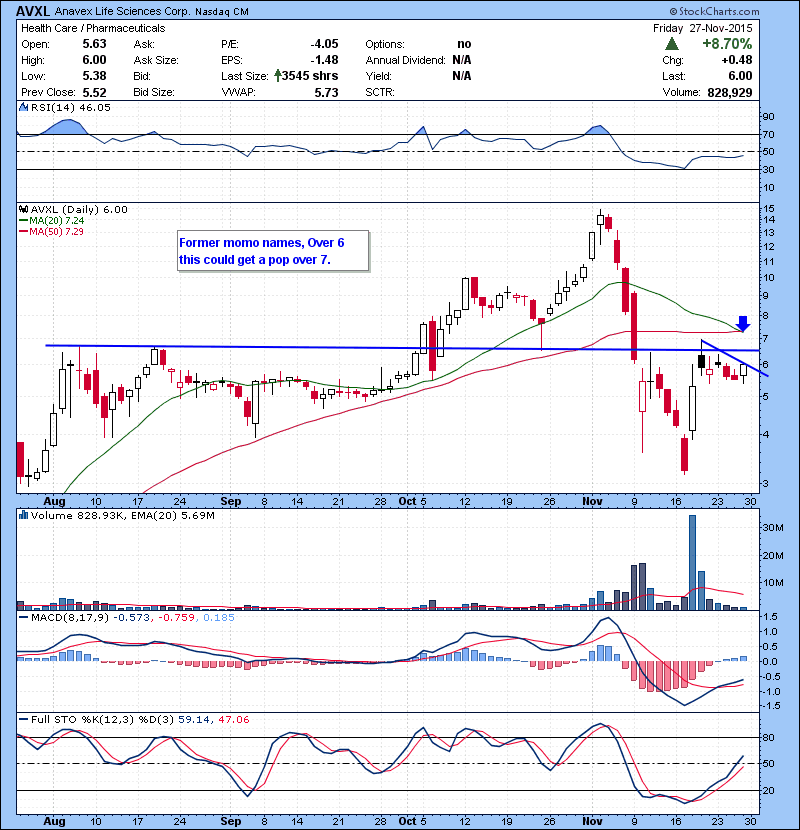Image resolution: width=800 pixels, height=830 pixels.
Task: Click the Options value no
Action: [x=464, y=44]
